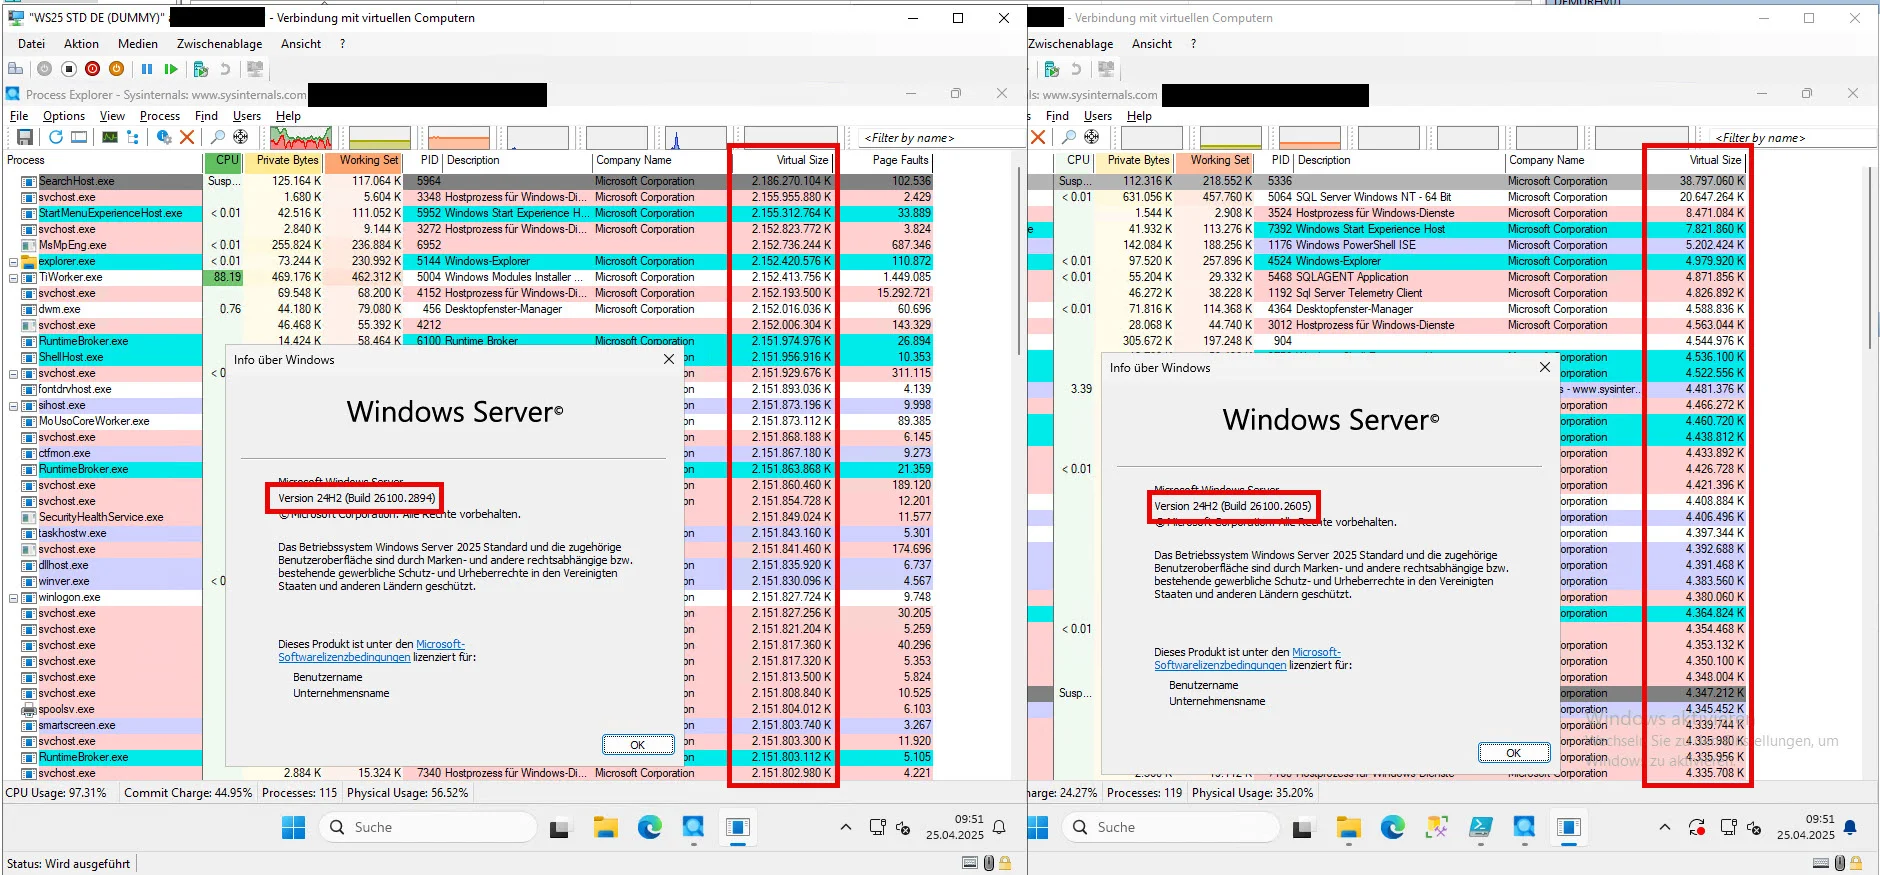Sort by Private Bytes column, right window
Screen dimensions: 1880x875
1136,160
